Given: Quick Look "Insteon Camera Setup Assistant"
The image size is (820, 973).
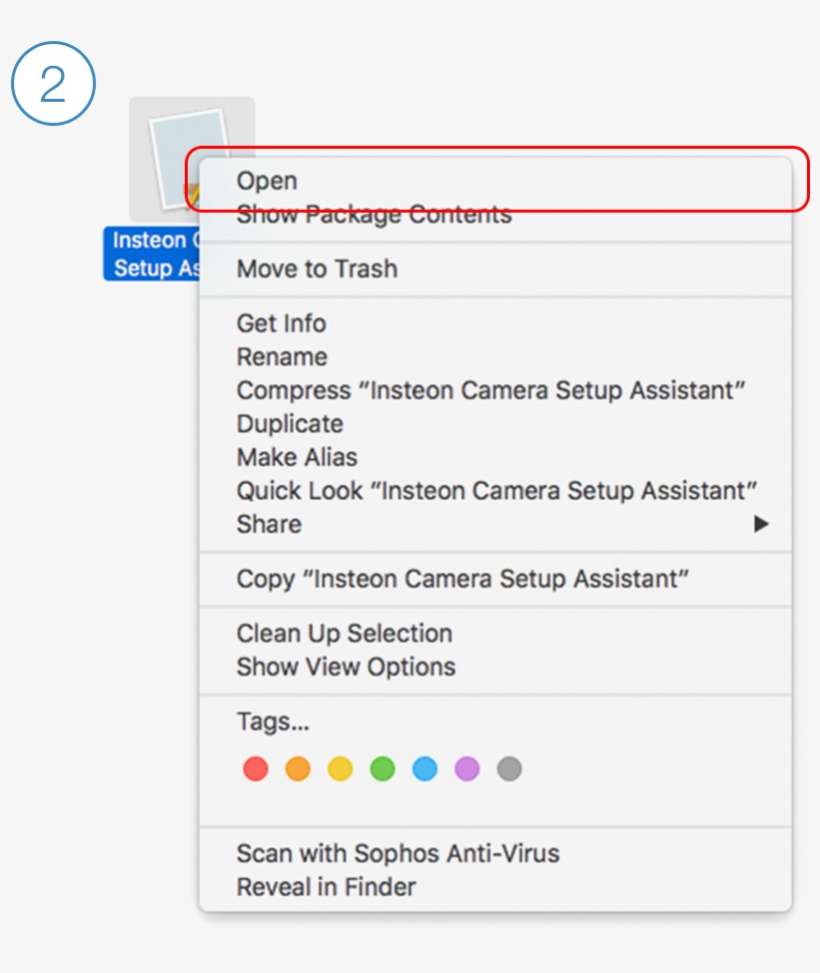Looking at the screenshot, I should click(490, 491).
